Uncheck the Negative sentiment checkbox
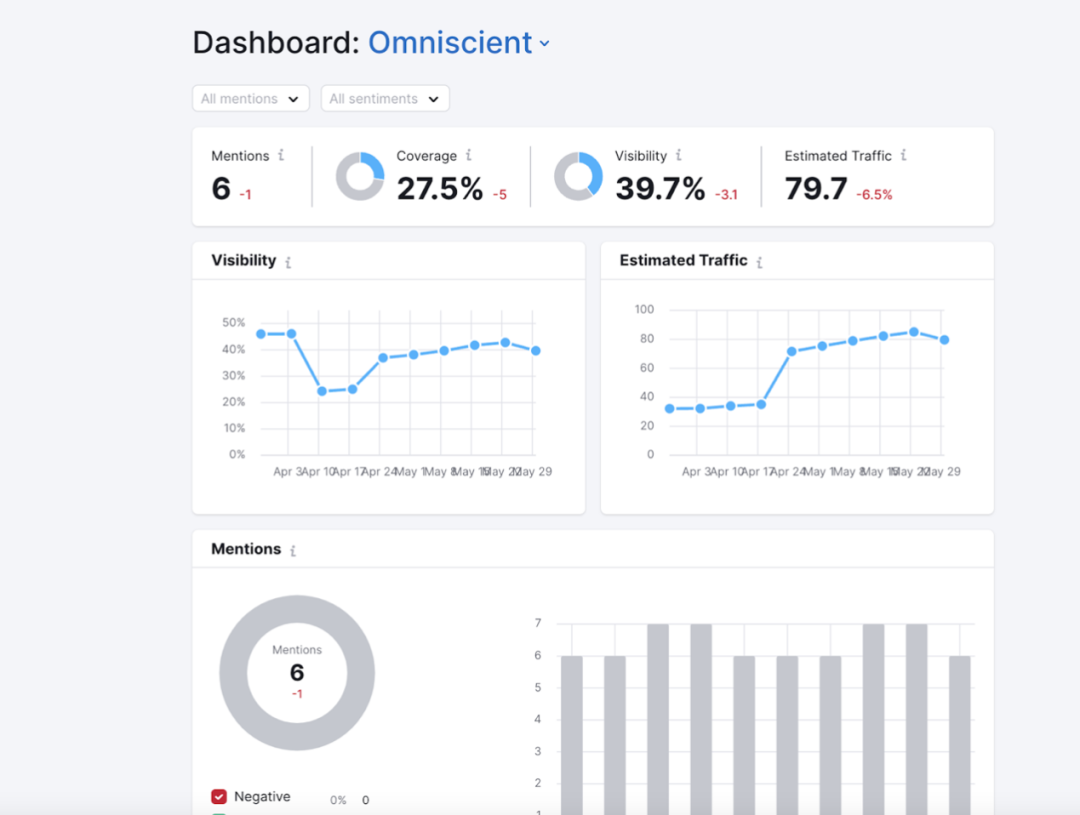The height and width of the screenshot is (815, 1080). point(219,797)
